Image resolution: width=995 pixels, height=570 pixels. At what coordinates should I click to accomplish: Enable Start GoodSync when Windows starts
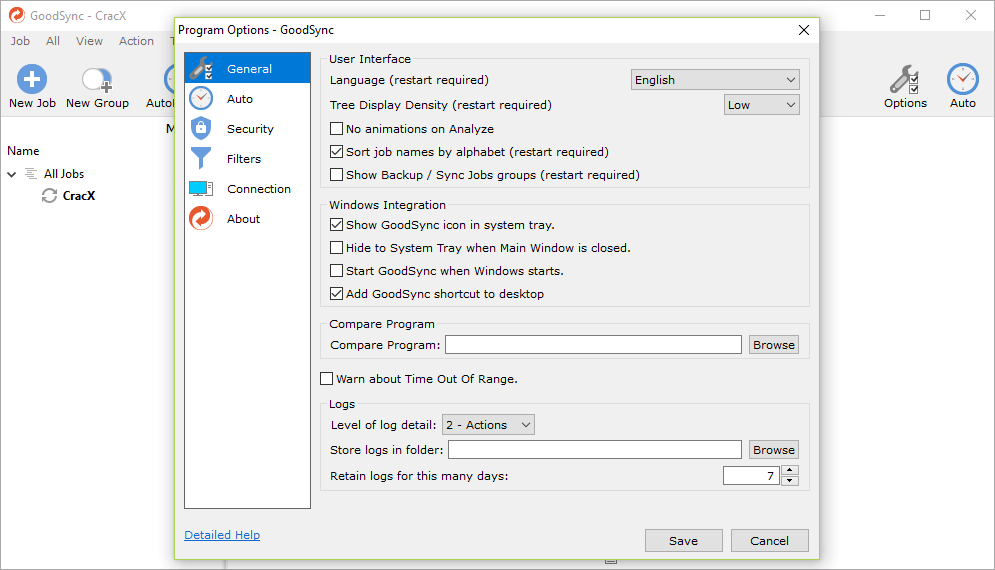(336, 271)
